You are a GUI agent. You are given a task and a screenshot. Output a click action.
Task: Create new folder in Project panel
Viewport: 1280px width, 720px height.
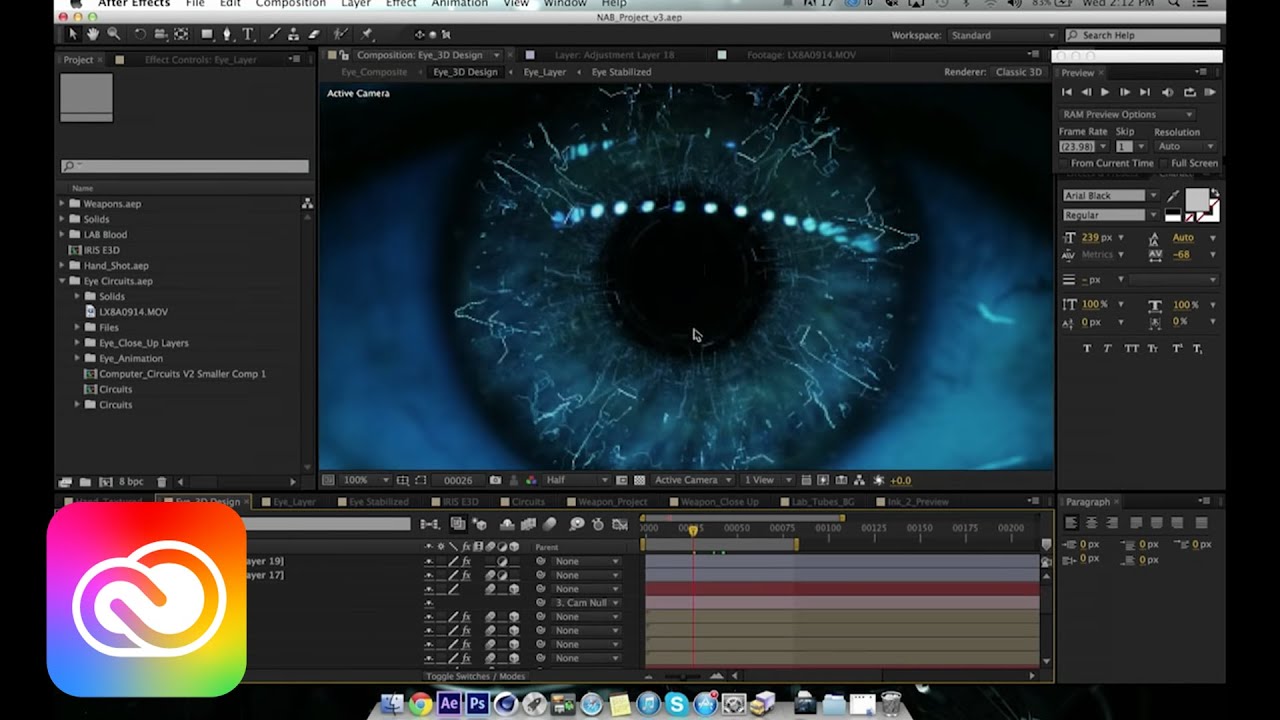click(x=85, y=482)
